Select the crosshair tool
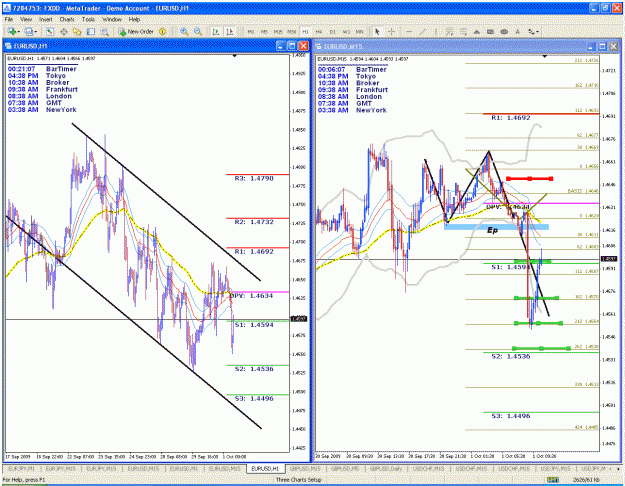This screenshot has width=625, height=486. tap(391, 31)
